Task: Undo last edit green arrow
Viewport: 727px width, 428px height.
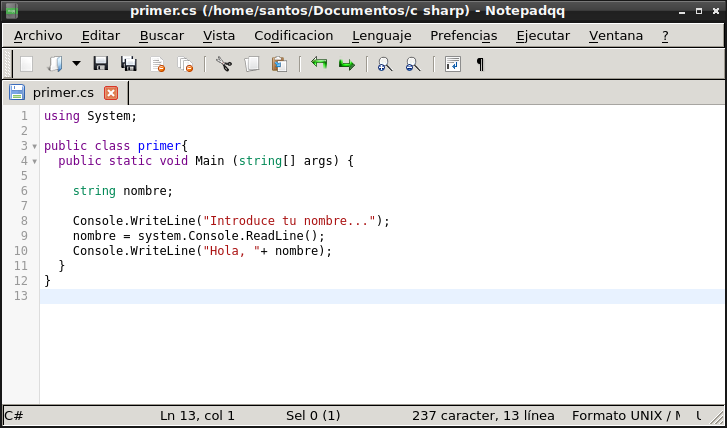Action: [x=319, y=63]
